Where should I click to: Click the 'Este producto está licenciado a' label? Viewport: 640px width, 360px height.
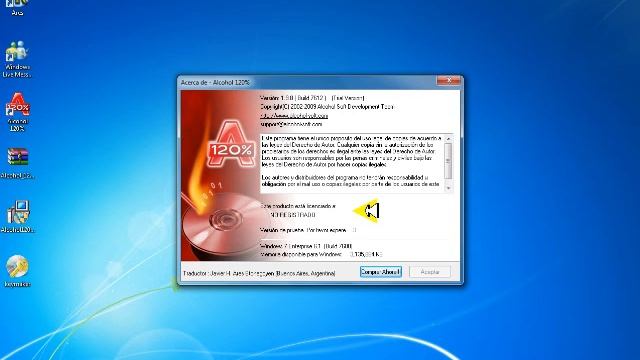coord(298,206)
